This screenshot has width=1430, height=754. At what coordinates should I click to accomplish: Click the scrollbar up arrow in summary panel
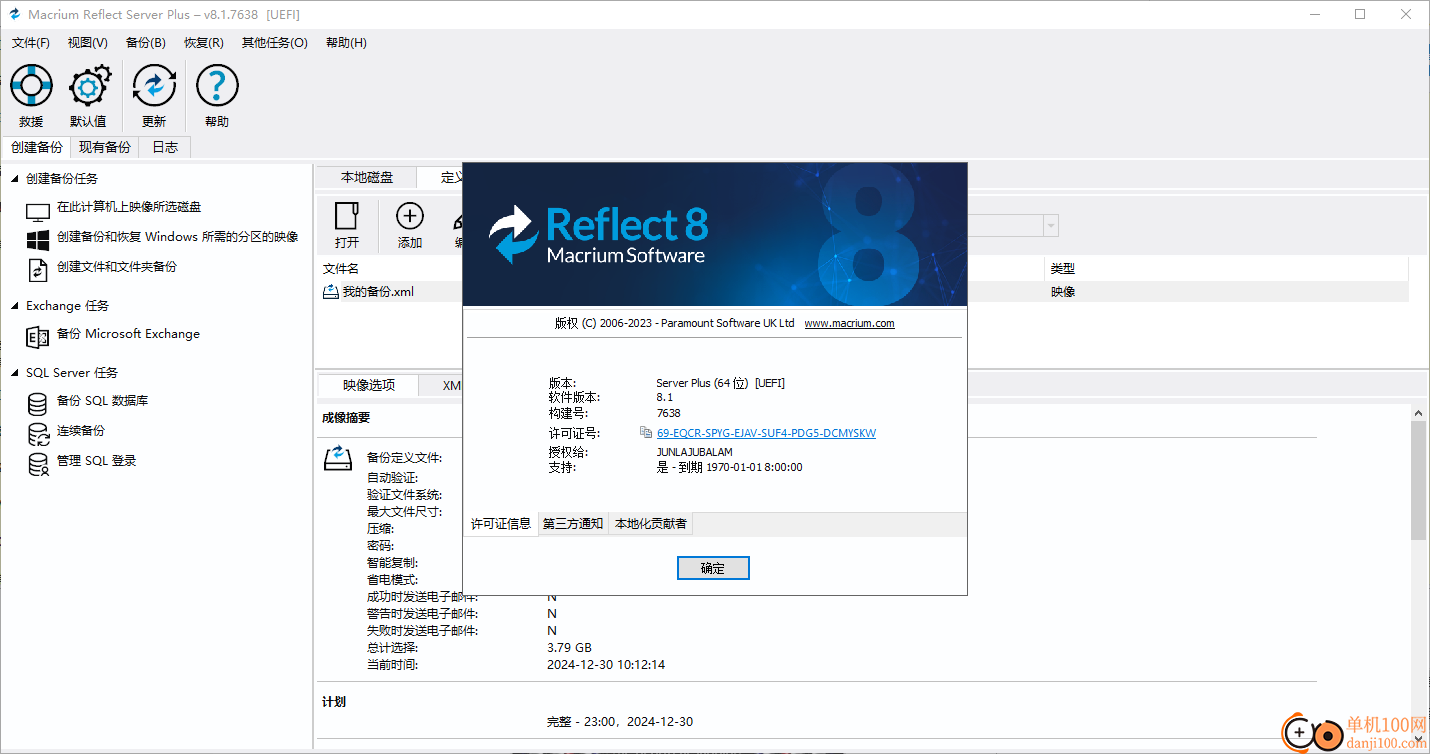point(1419,411)
